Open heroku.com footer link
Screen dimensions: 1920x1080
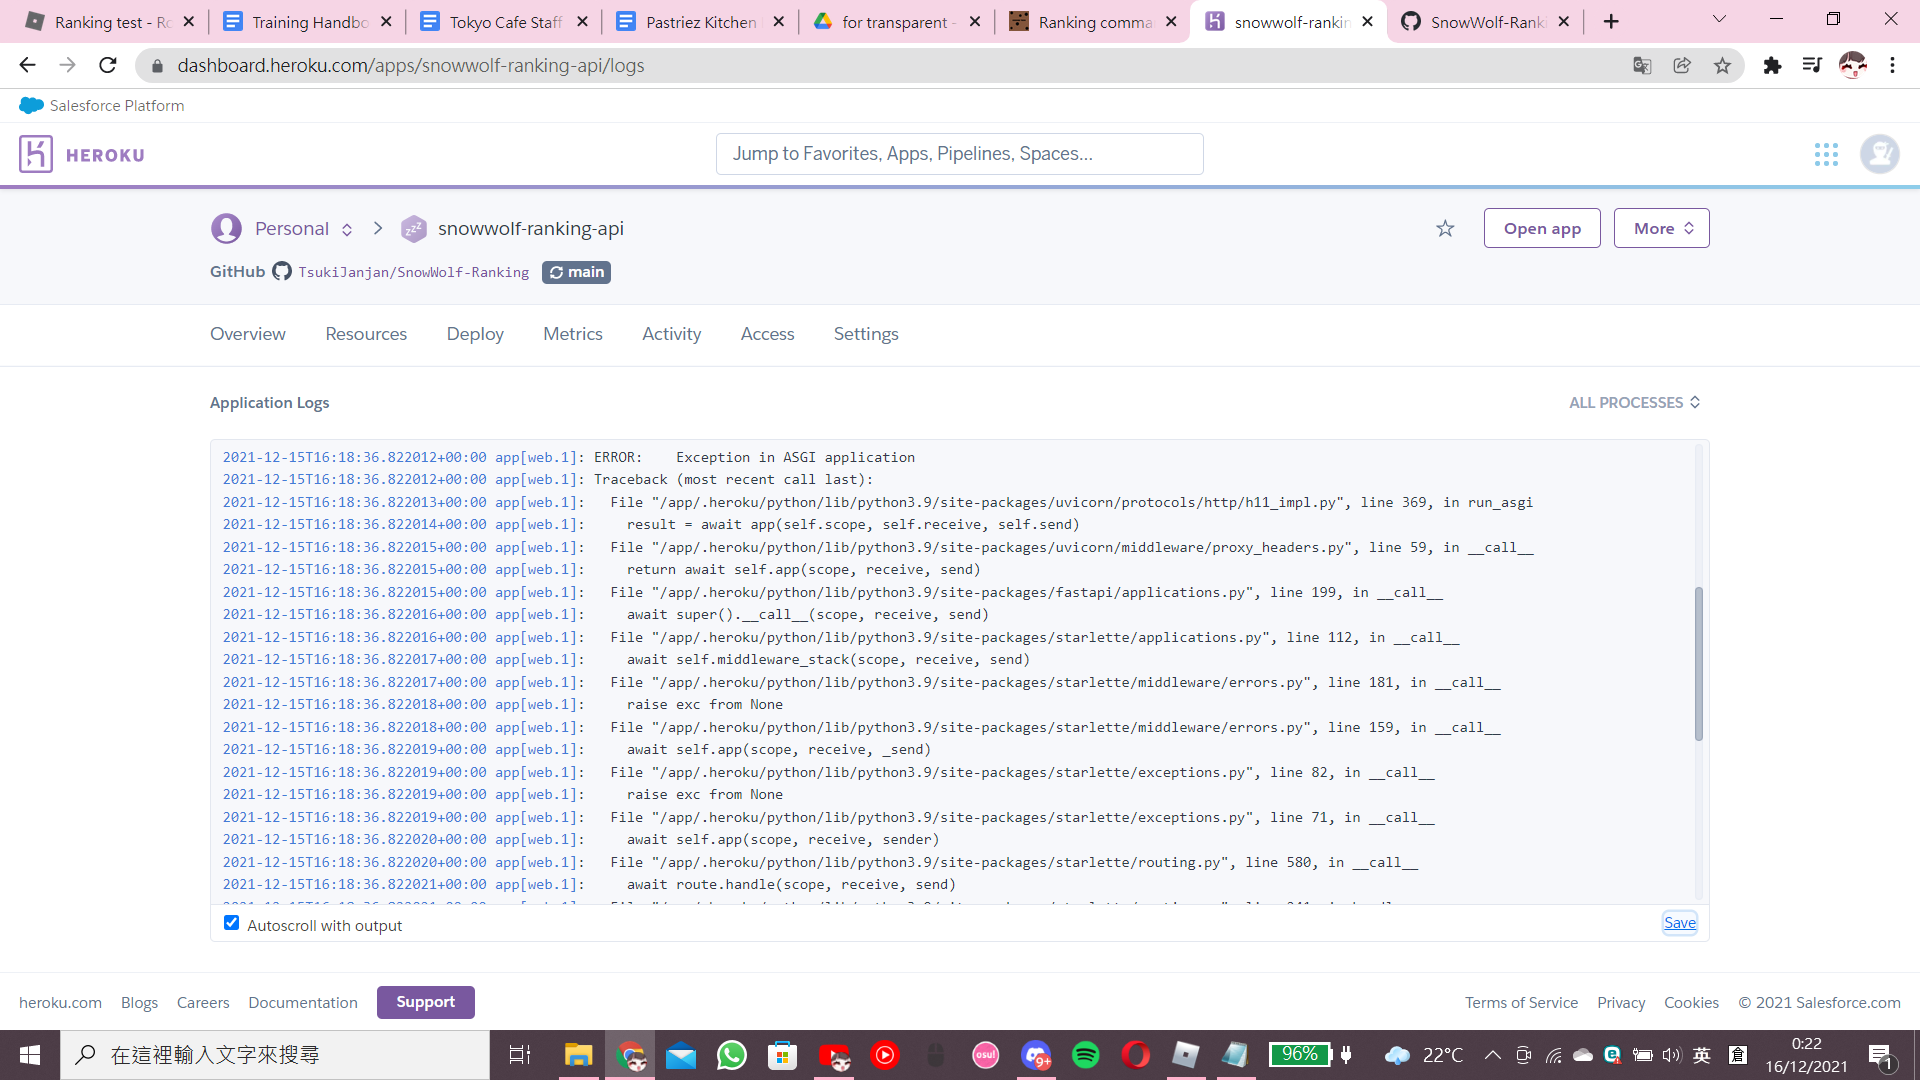[x=60, y=1002]
